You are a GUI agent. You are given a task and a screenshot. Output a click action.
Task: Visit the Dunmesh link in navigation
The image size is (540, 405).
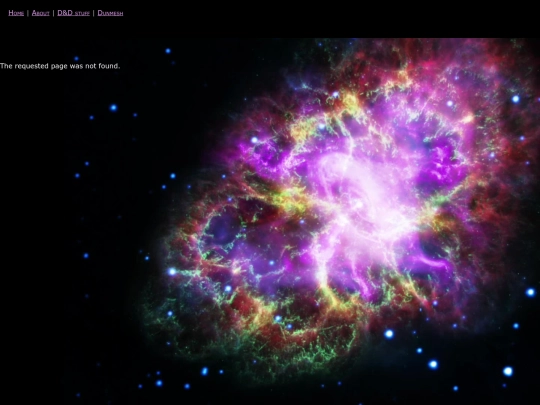pyautogui.click(x=110, y=13)
